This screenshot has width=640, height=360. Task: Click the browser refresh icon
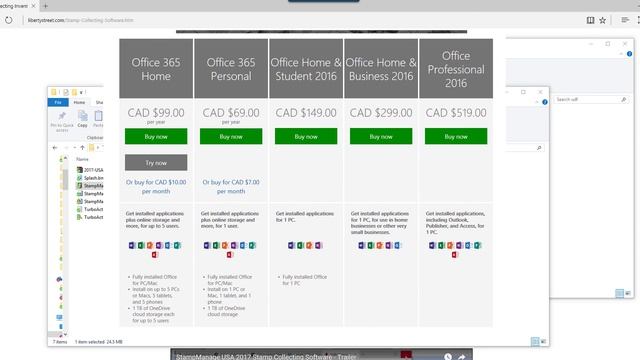[9, 20]
